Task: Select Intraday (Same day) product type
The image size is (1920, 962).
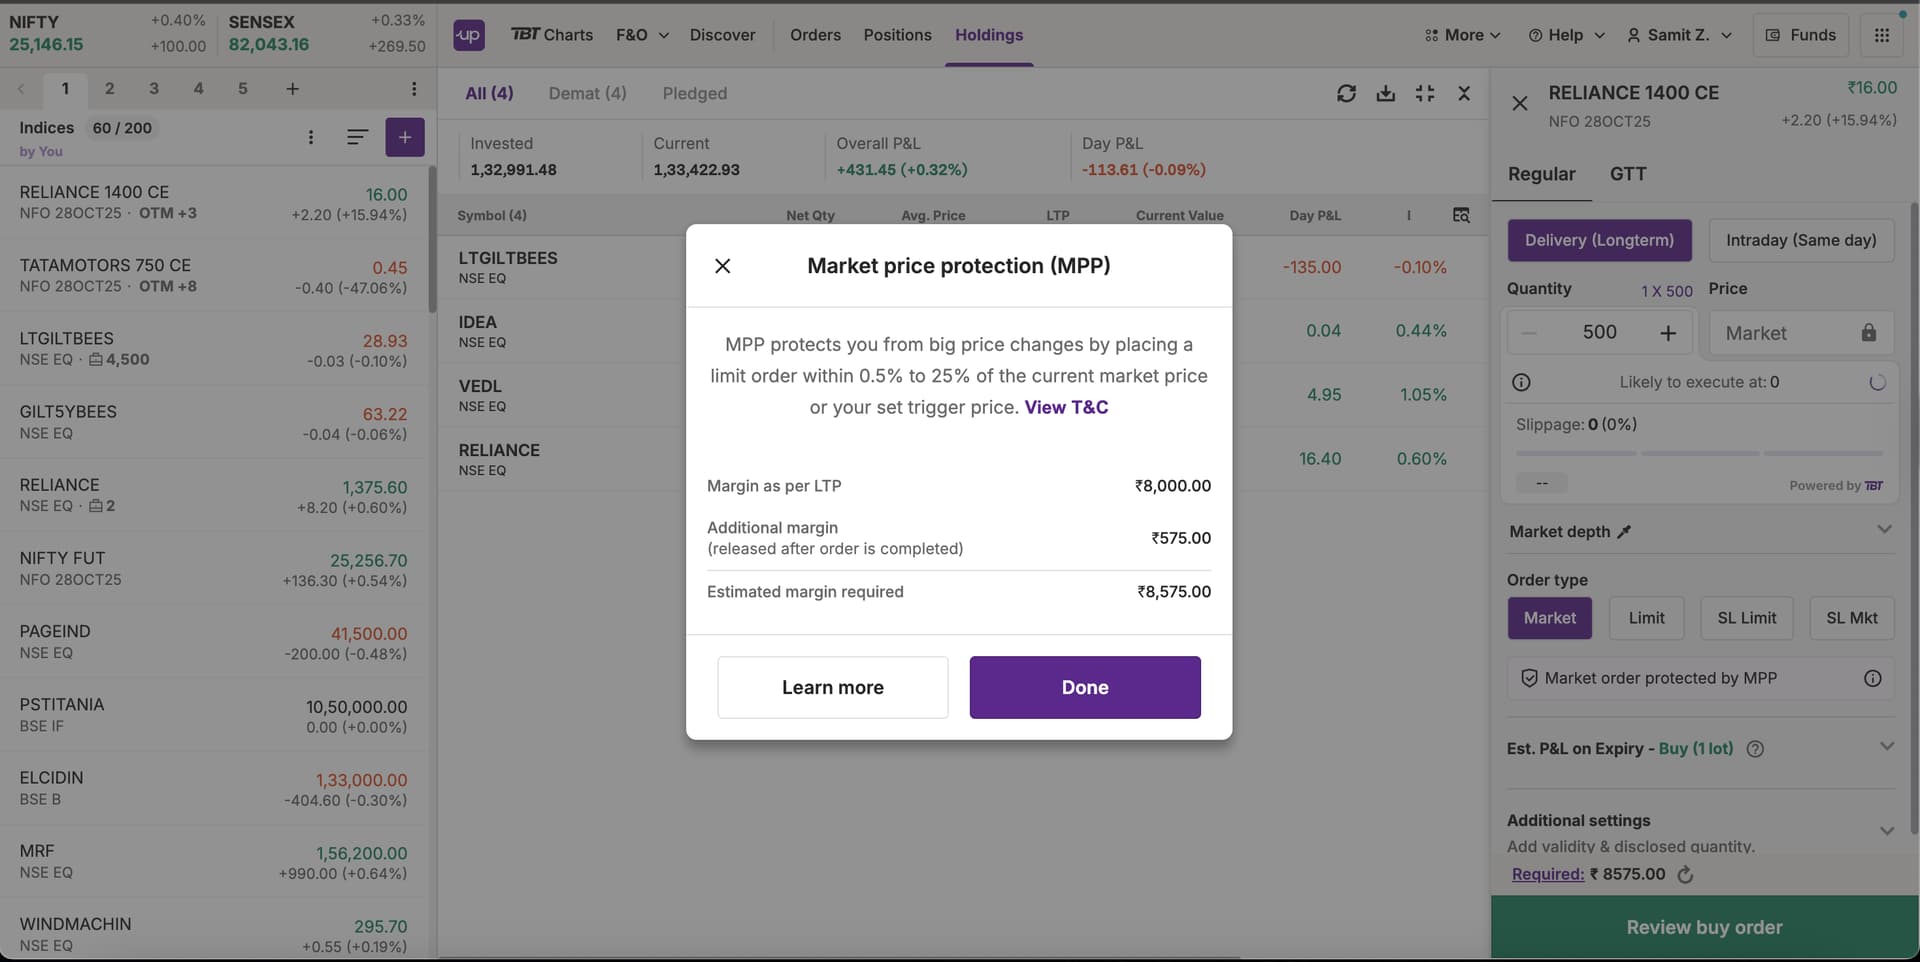Action: 1800,240
